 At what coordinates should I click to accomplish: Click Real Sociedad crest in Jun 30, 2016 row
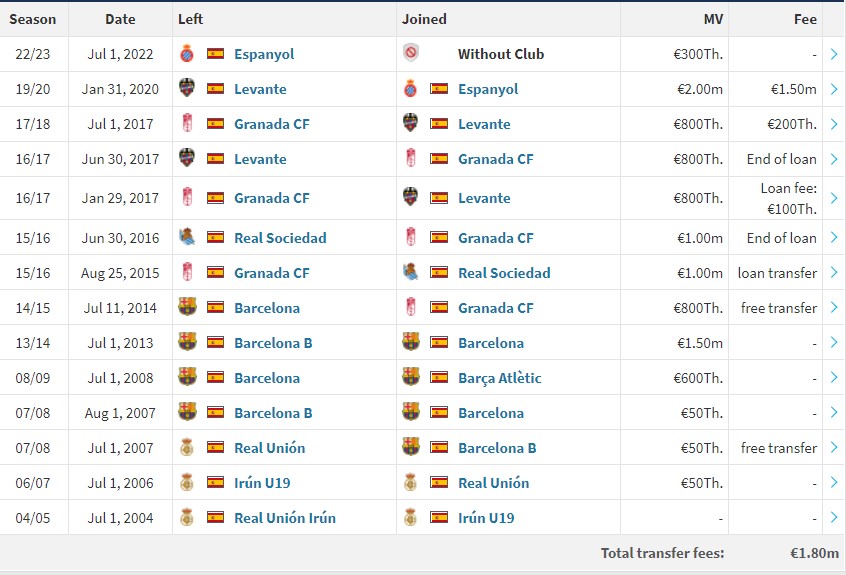[x=187, y=237]
